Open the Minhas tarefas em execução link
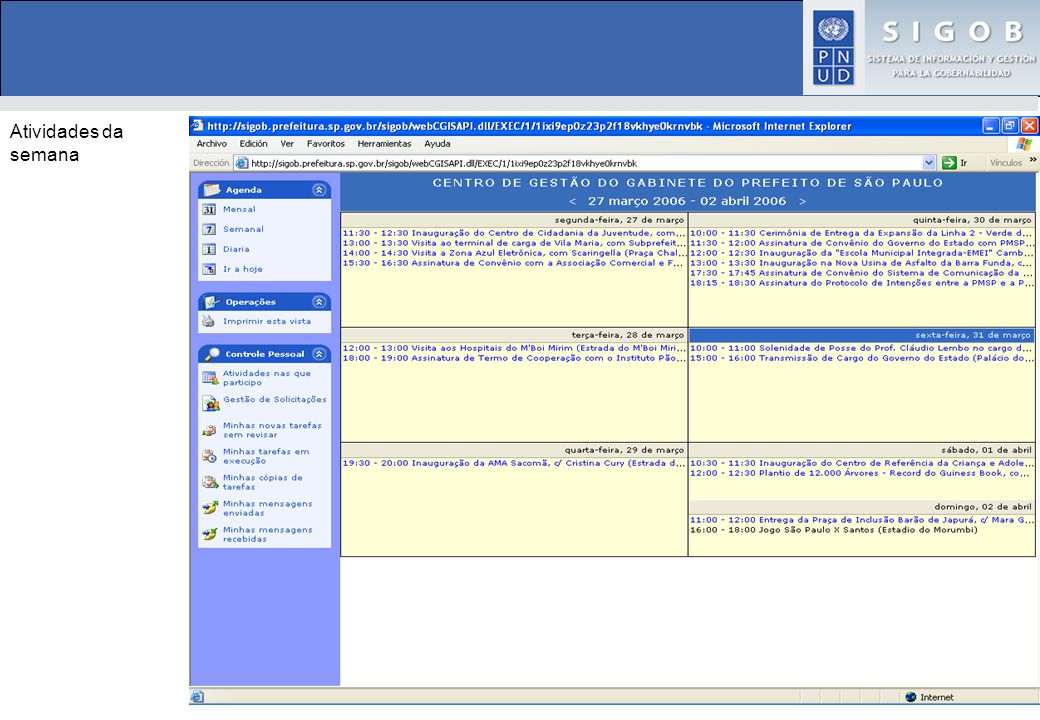Screen dimensions: 1040x720 coord(266,456)
